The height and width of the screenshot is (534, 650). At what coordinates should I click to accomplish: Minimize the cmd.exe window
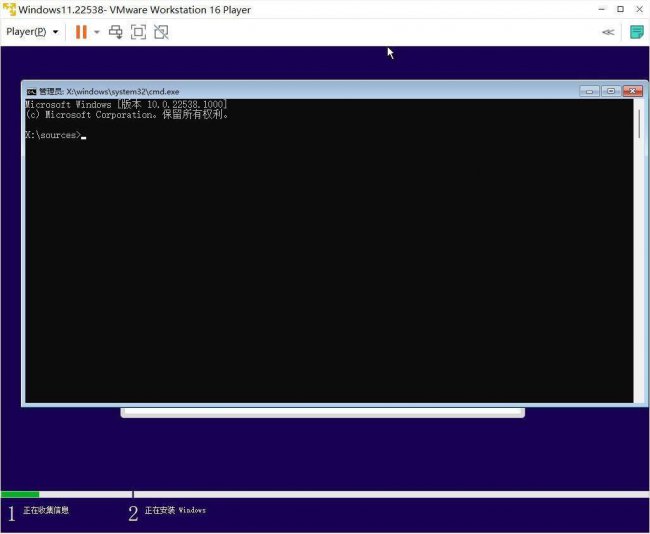(589, 91)
